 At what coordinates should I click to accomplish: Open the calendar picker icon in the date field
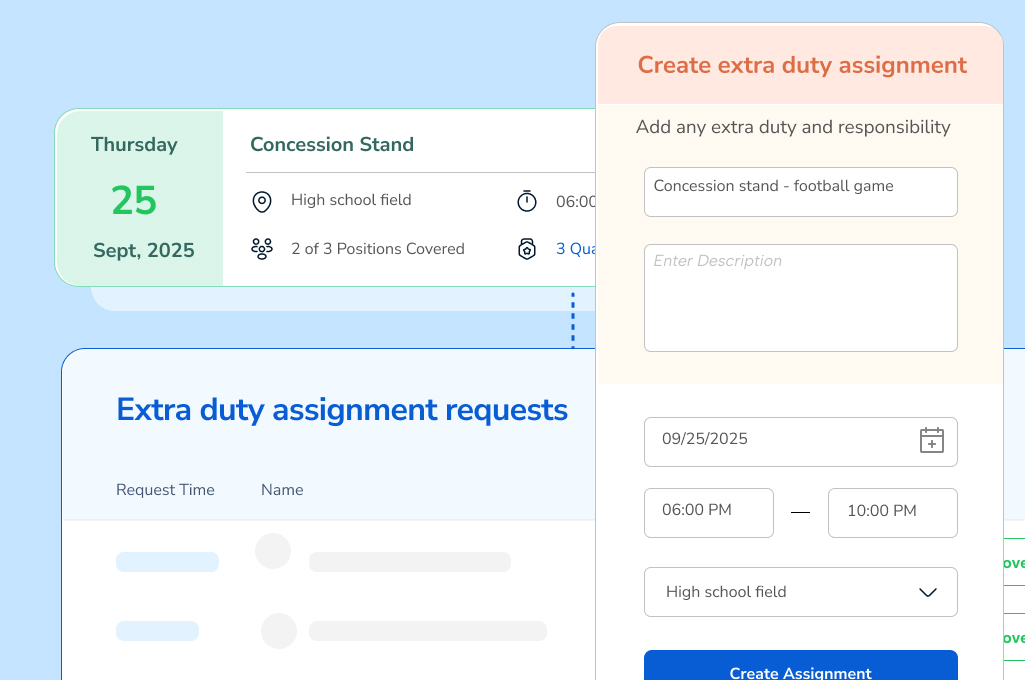(932, 441)
